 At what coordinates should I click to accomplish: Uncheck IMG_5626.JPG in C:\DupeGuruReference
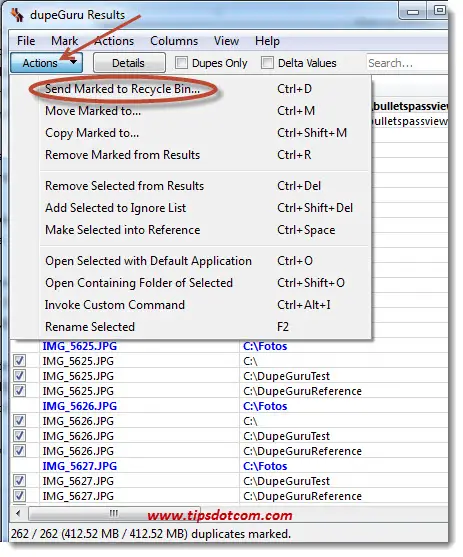point(20,451)
